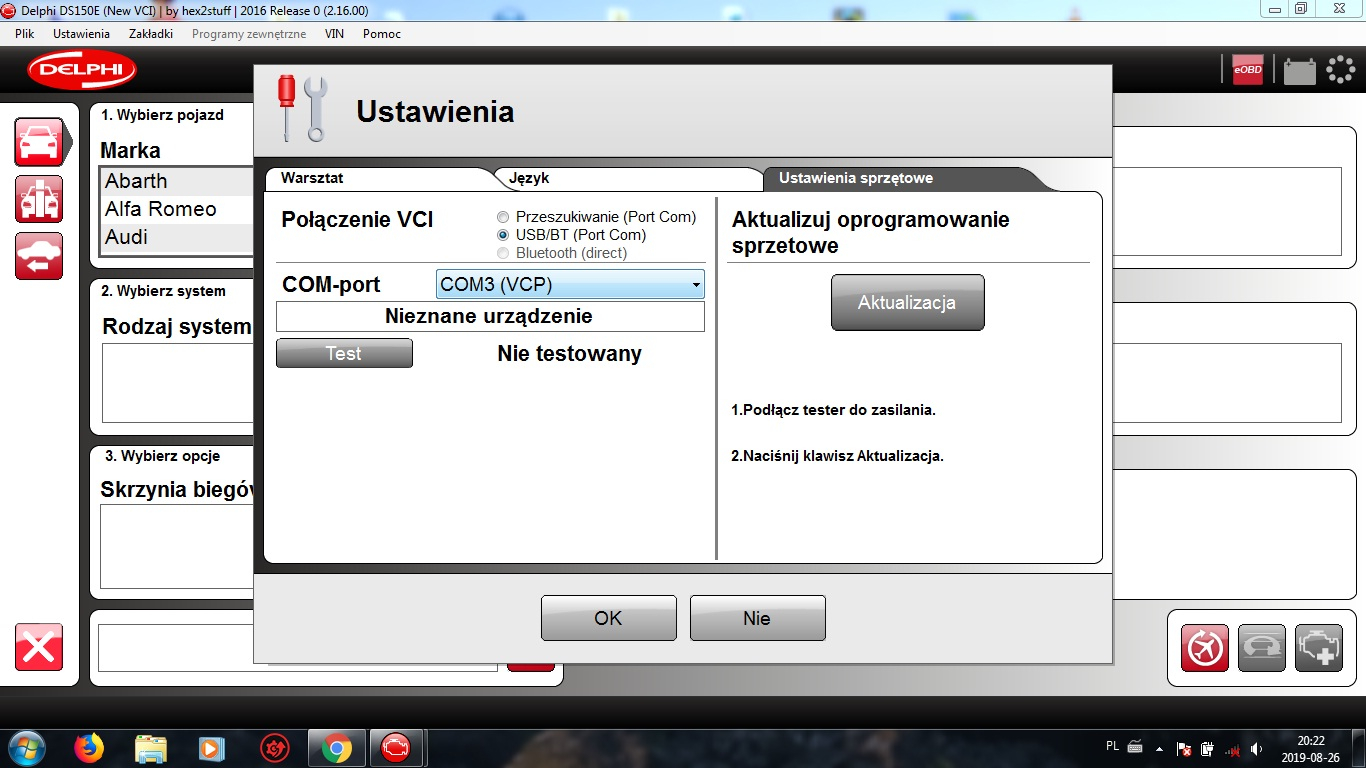Click the engine with plus icon

click(1319, 648)
